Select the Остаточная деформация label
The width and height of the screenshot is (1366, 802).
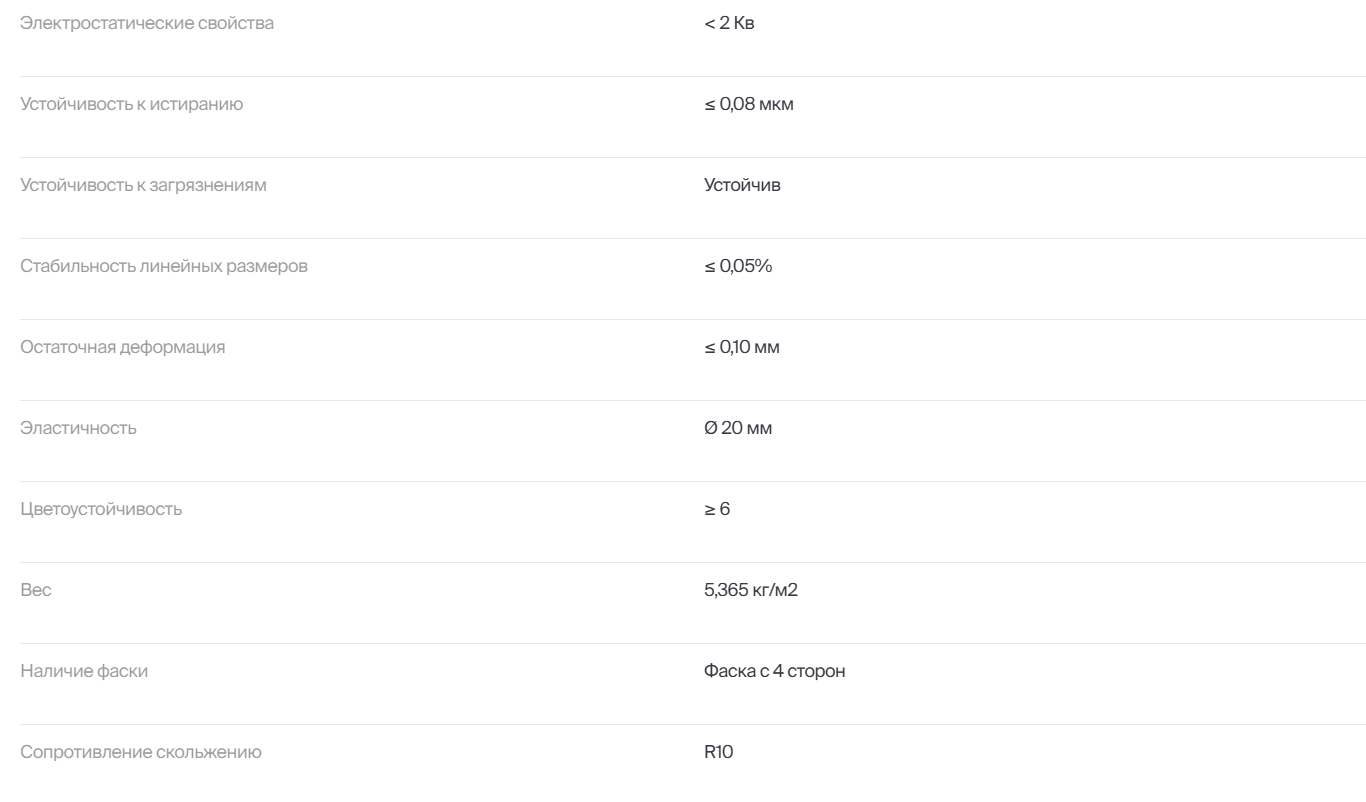(123, 348)
